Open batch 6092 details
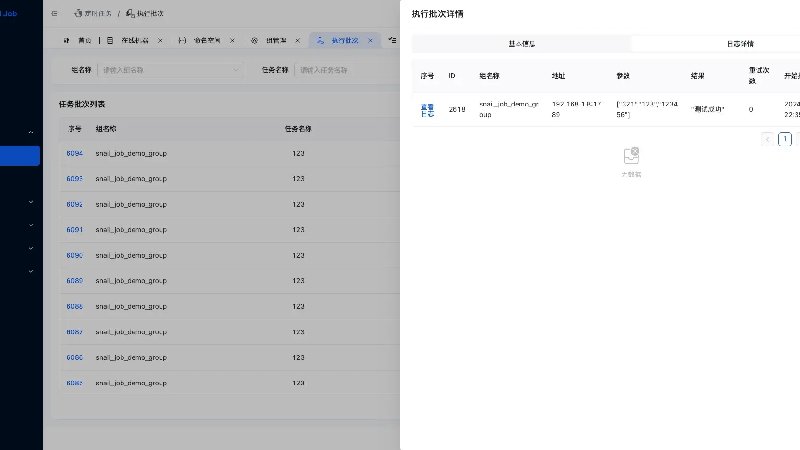 pos(74,204)
